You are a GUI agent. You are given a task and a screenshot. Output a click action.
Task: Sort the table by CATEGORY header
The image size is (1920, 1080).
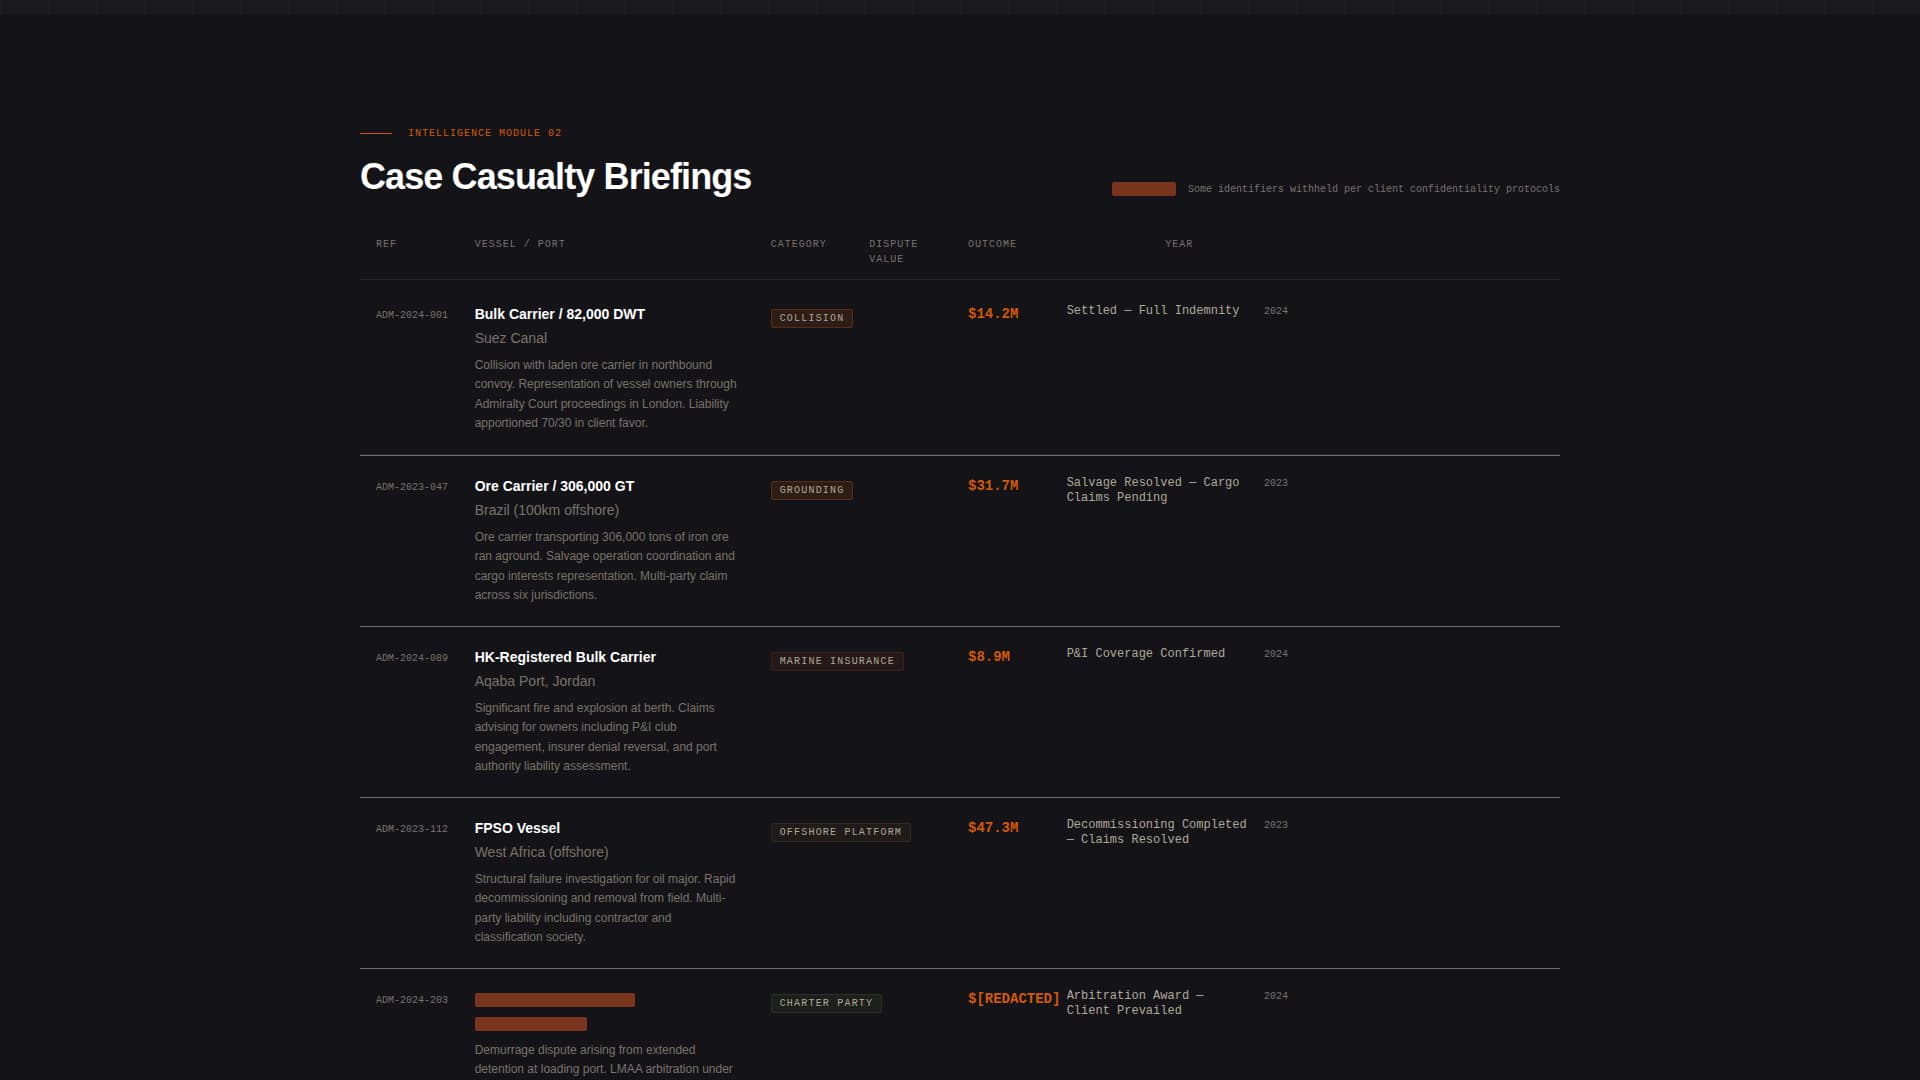[798, 243]
